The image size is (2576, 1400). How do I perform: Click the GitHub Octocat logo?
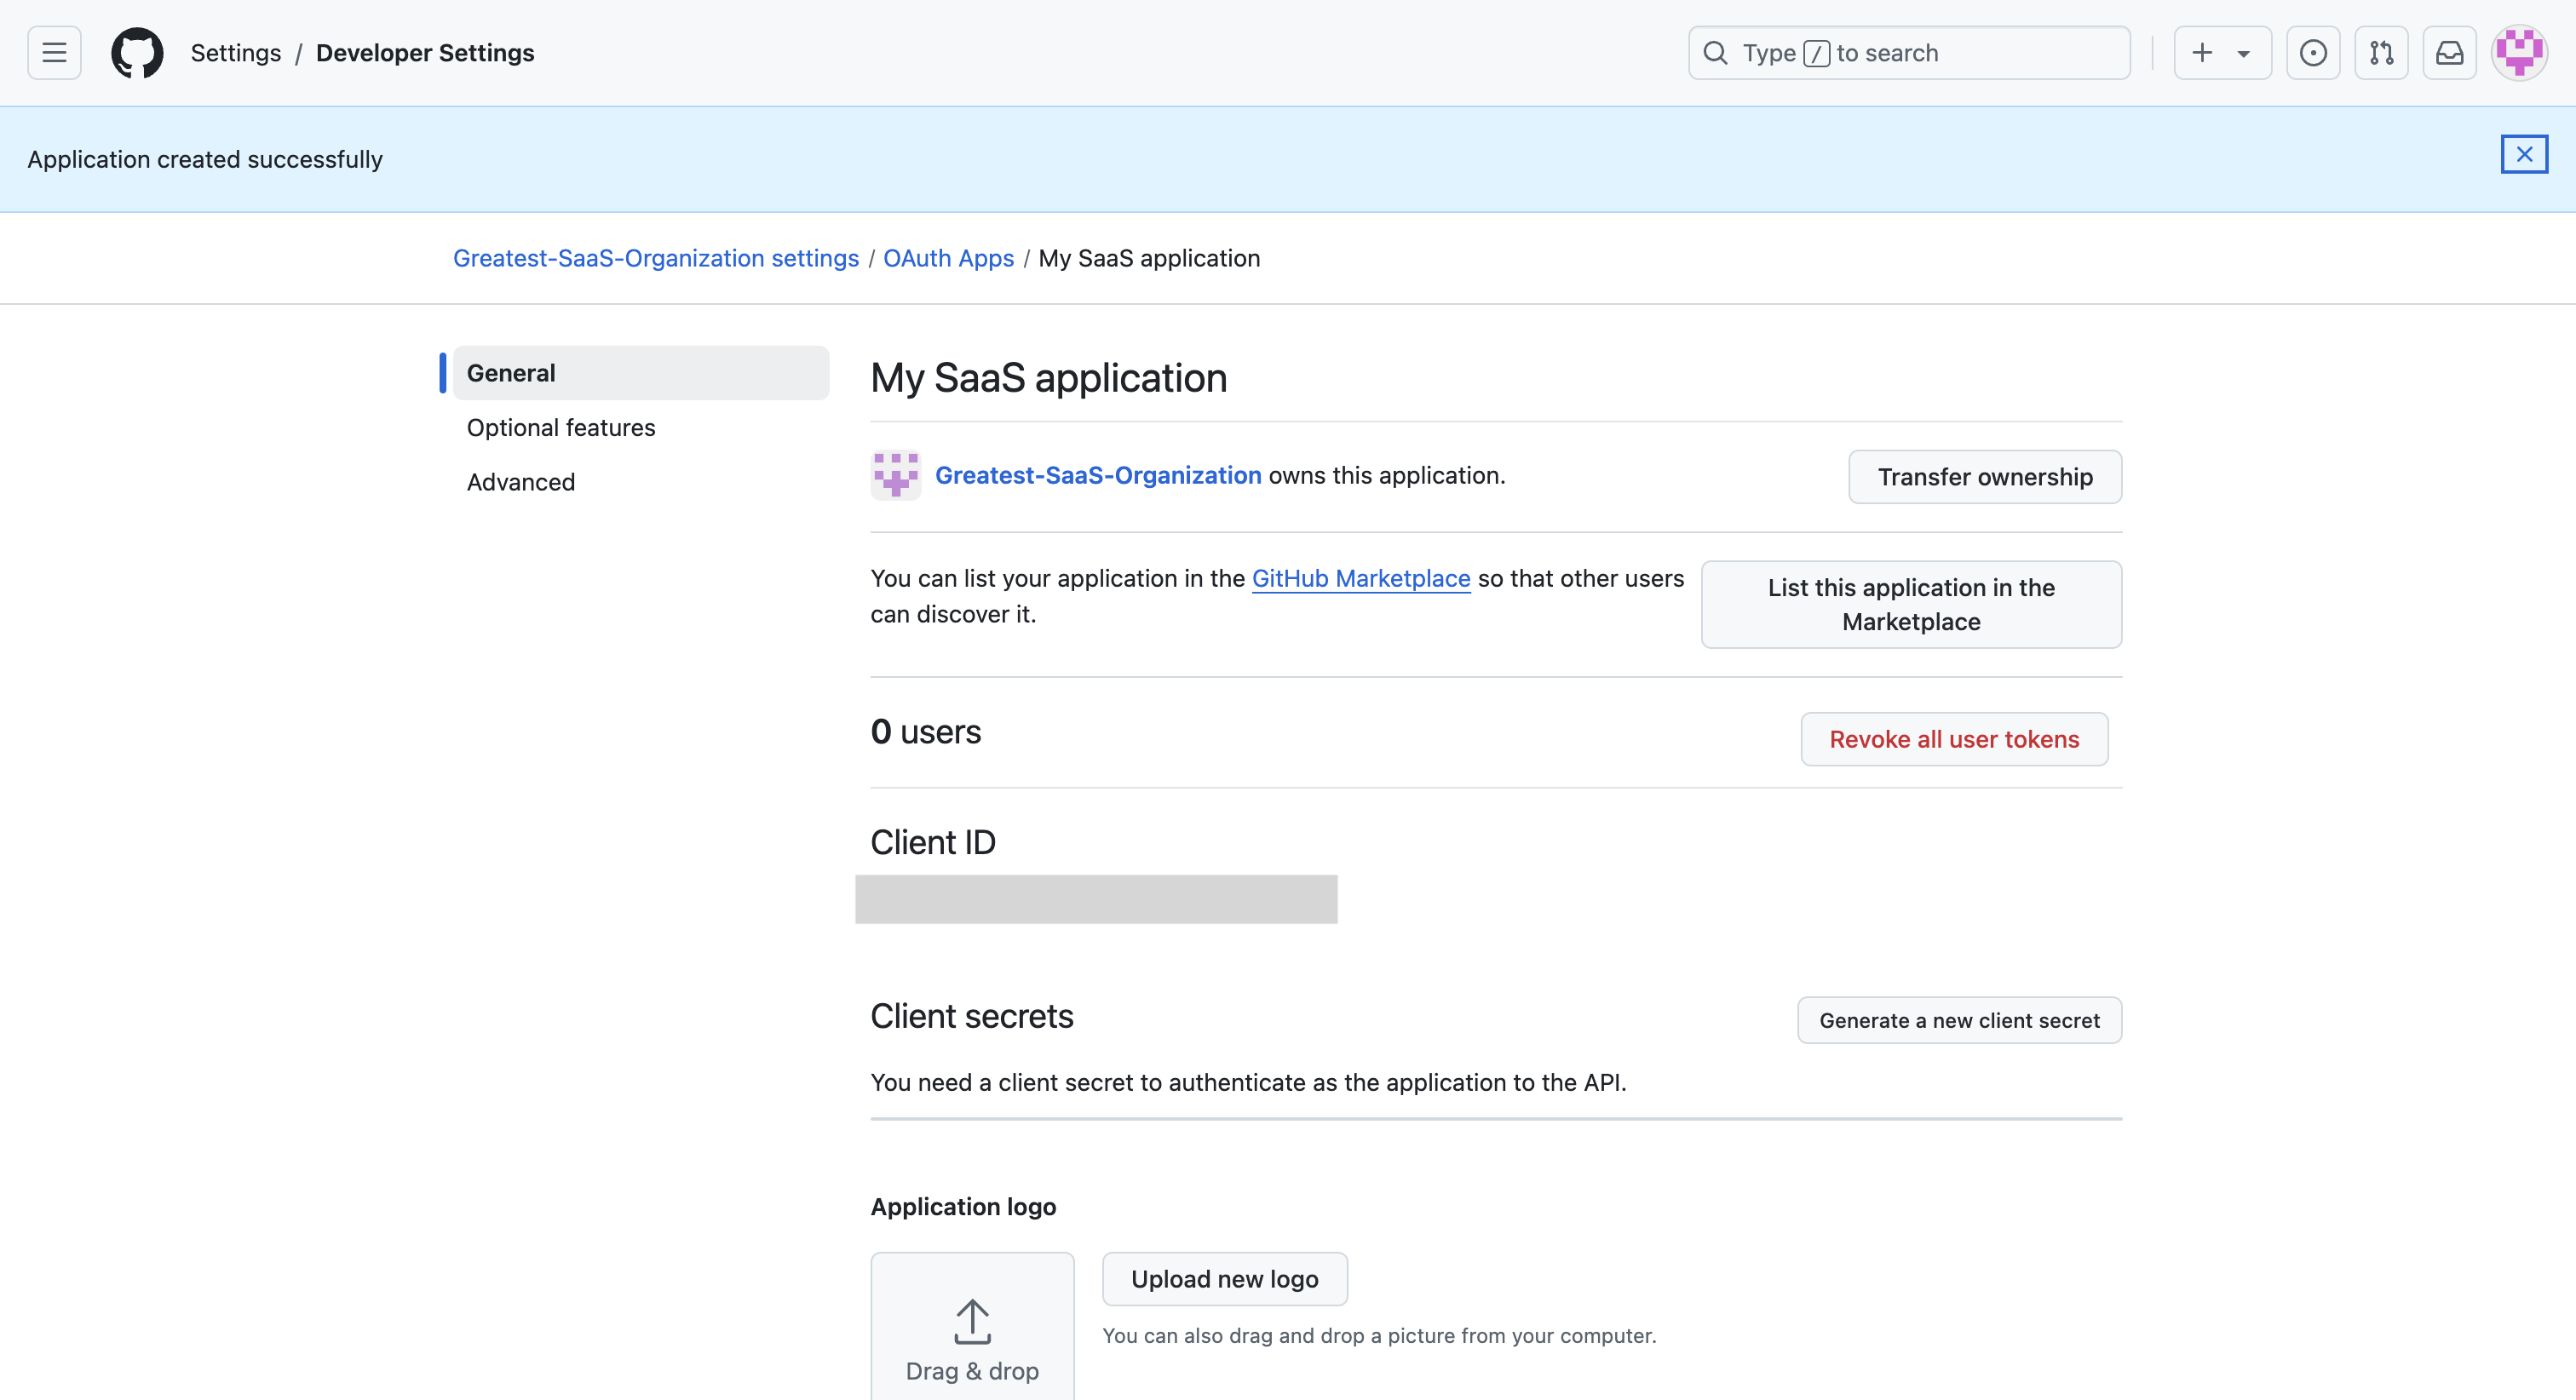pyautogui.click(x=137, y=53)
